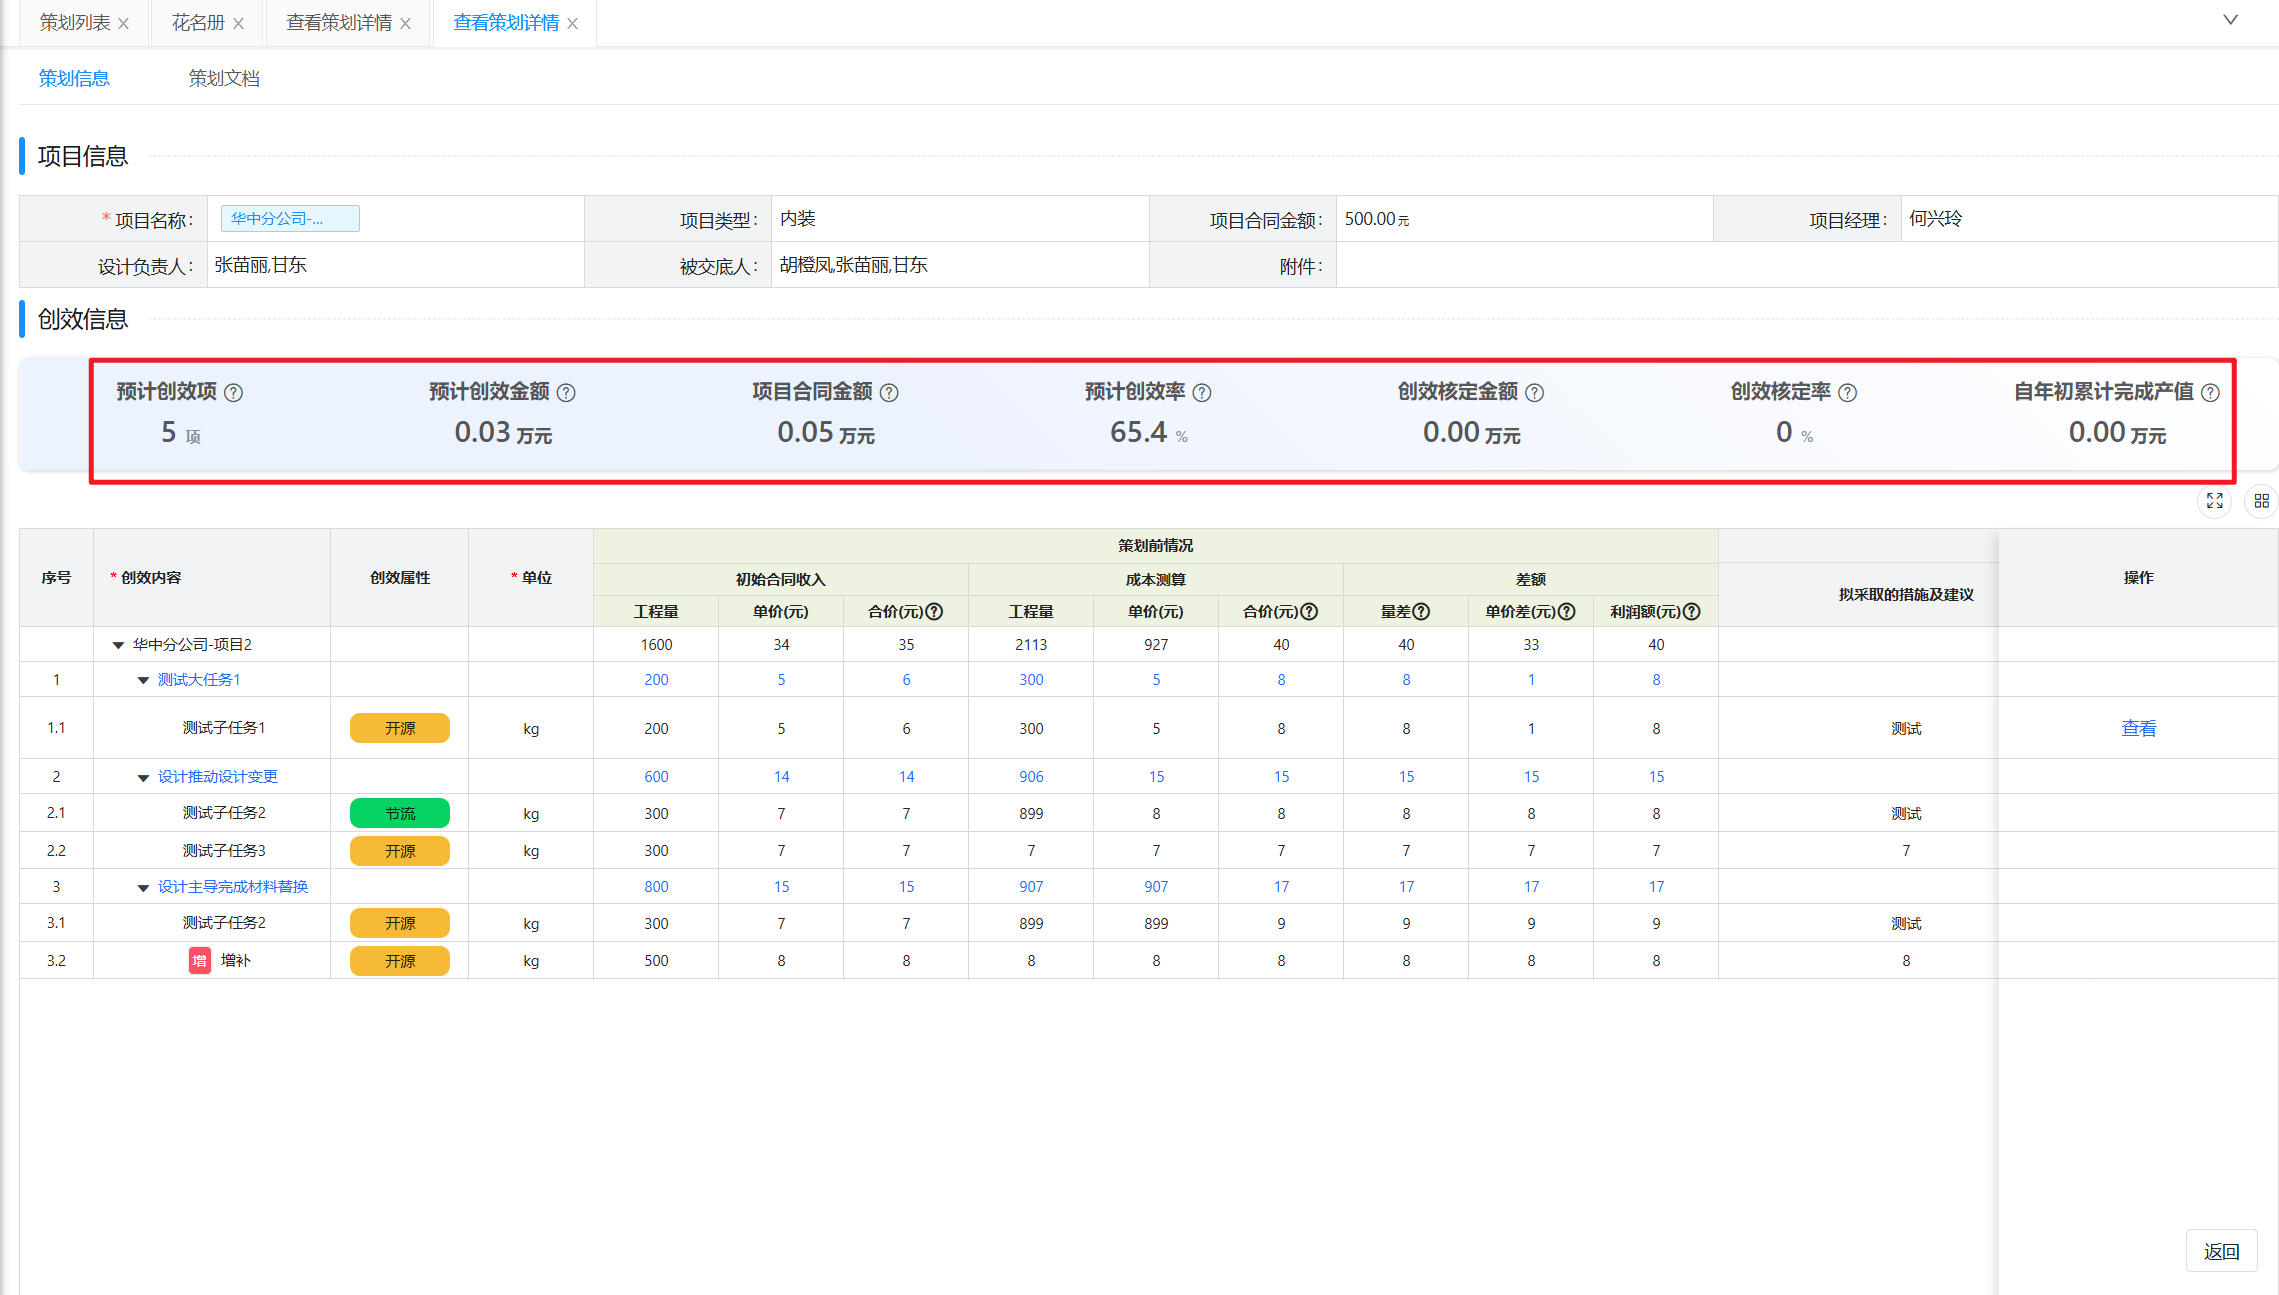The image size is (2279, 1295).
Task: Click 查看 link in row 1.1
Action: [2138, 728]
